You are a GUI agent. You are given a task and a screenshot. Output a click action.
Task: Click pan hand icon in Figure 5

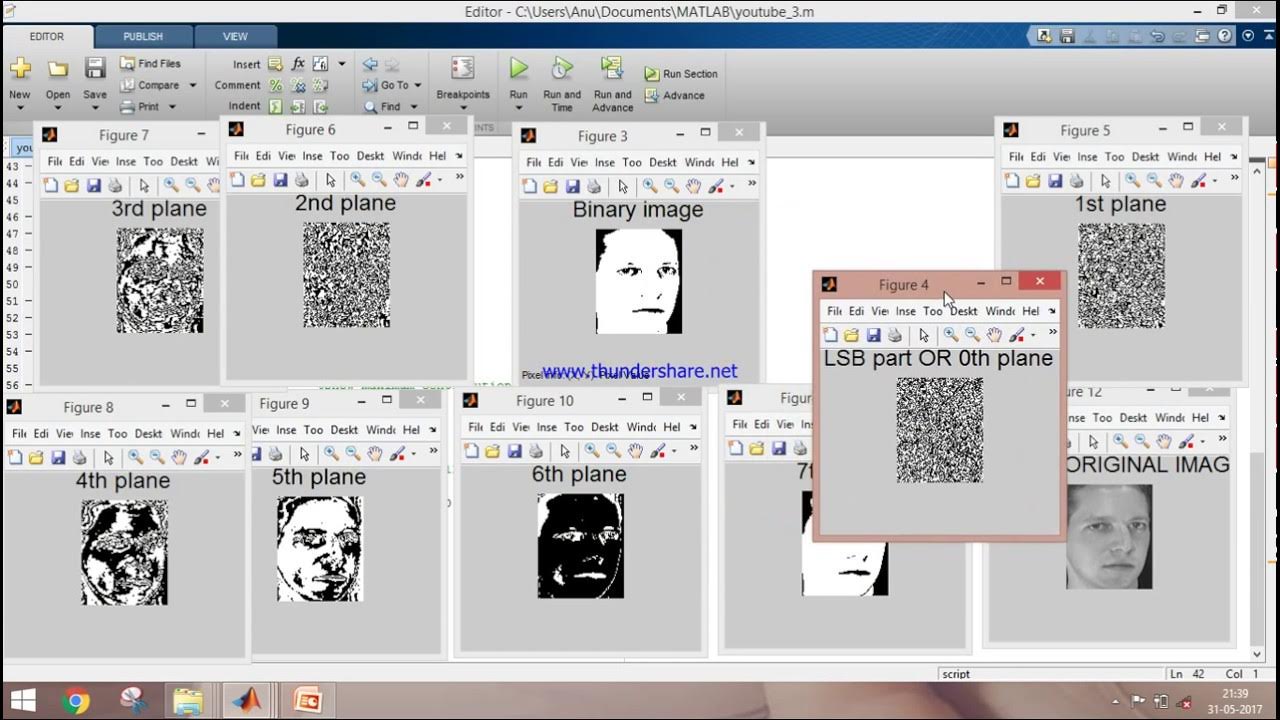(1176, 181)
